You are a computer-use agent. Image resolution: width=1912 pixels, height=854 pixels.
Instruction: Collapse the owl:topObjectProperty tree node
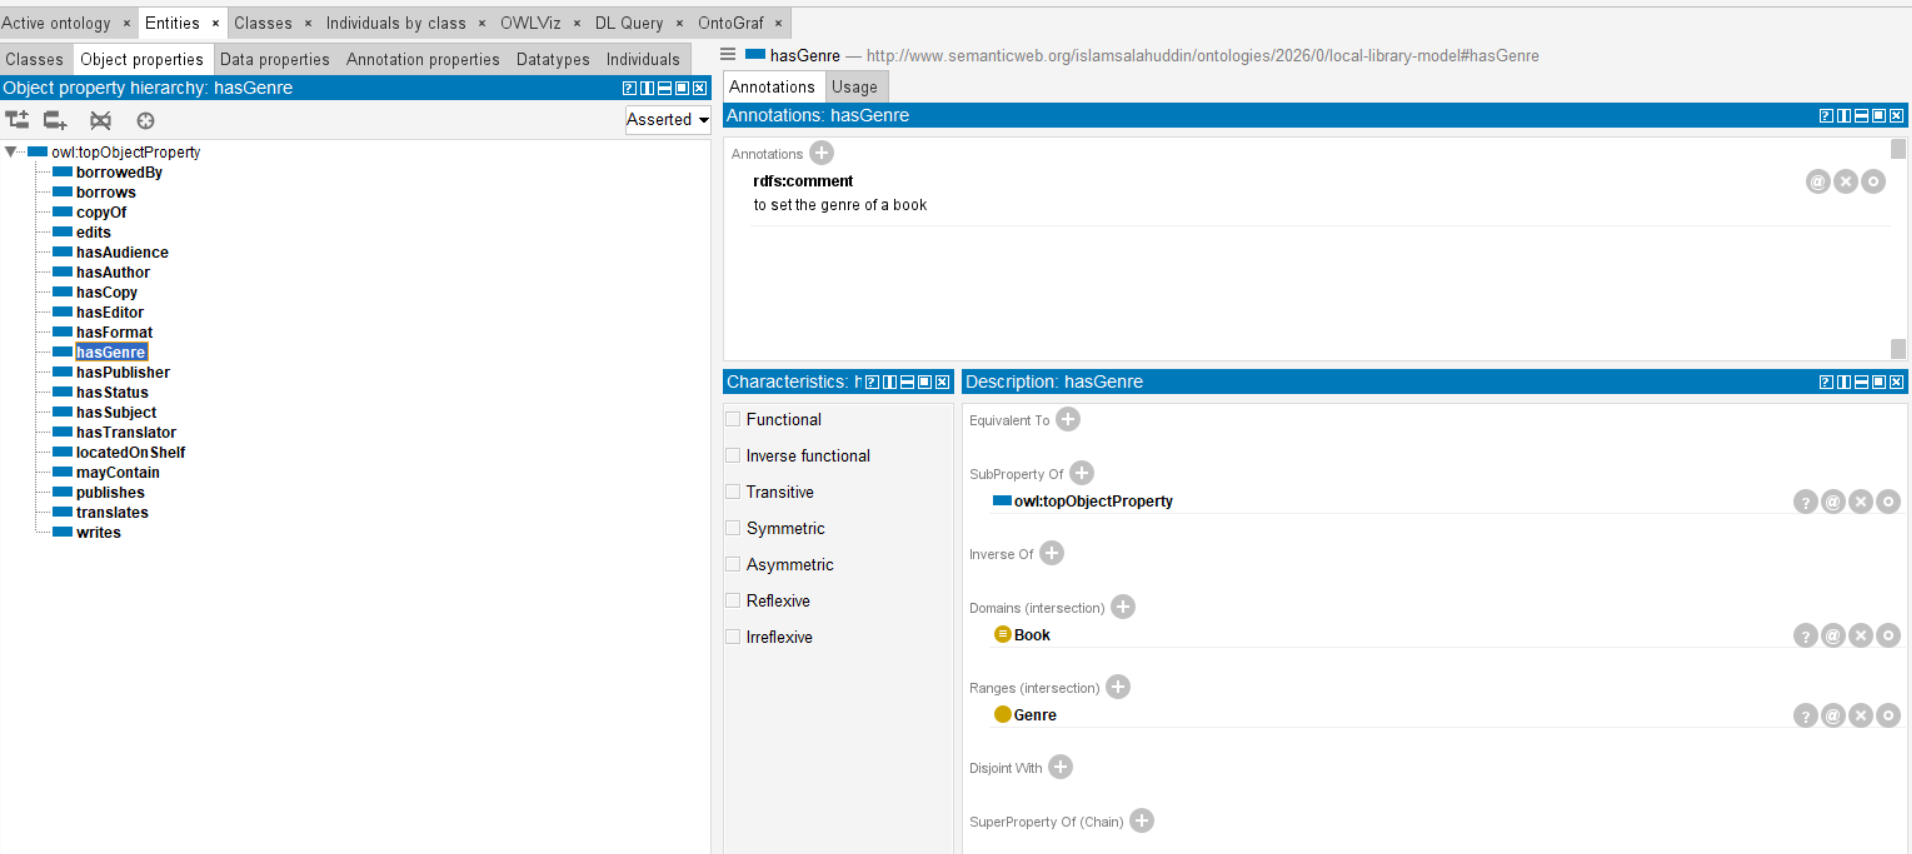(11, 152)
